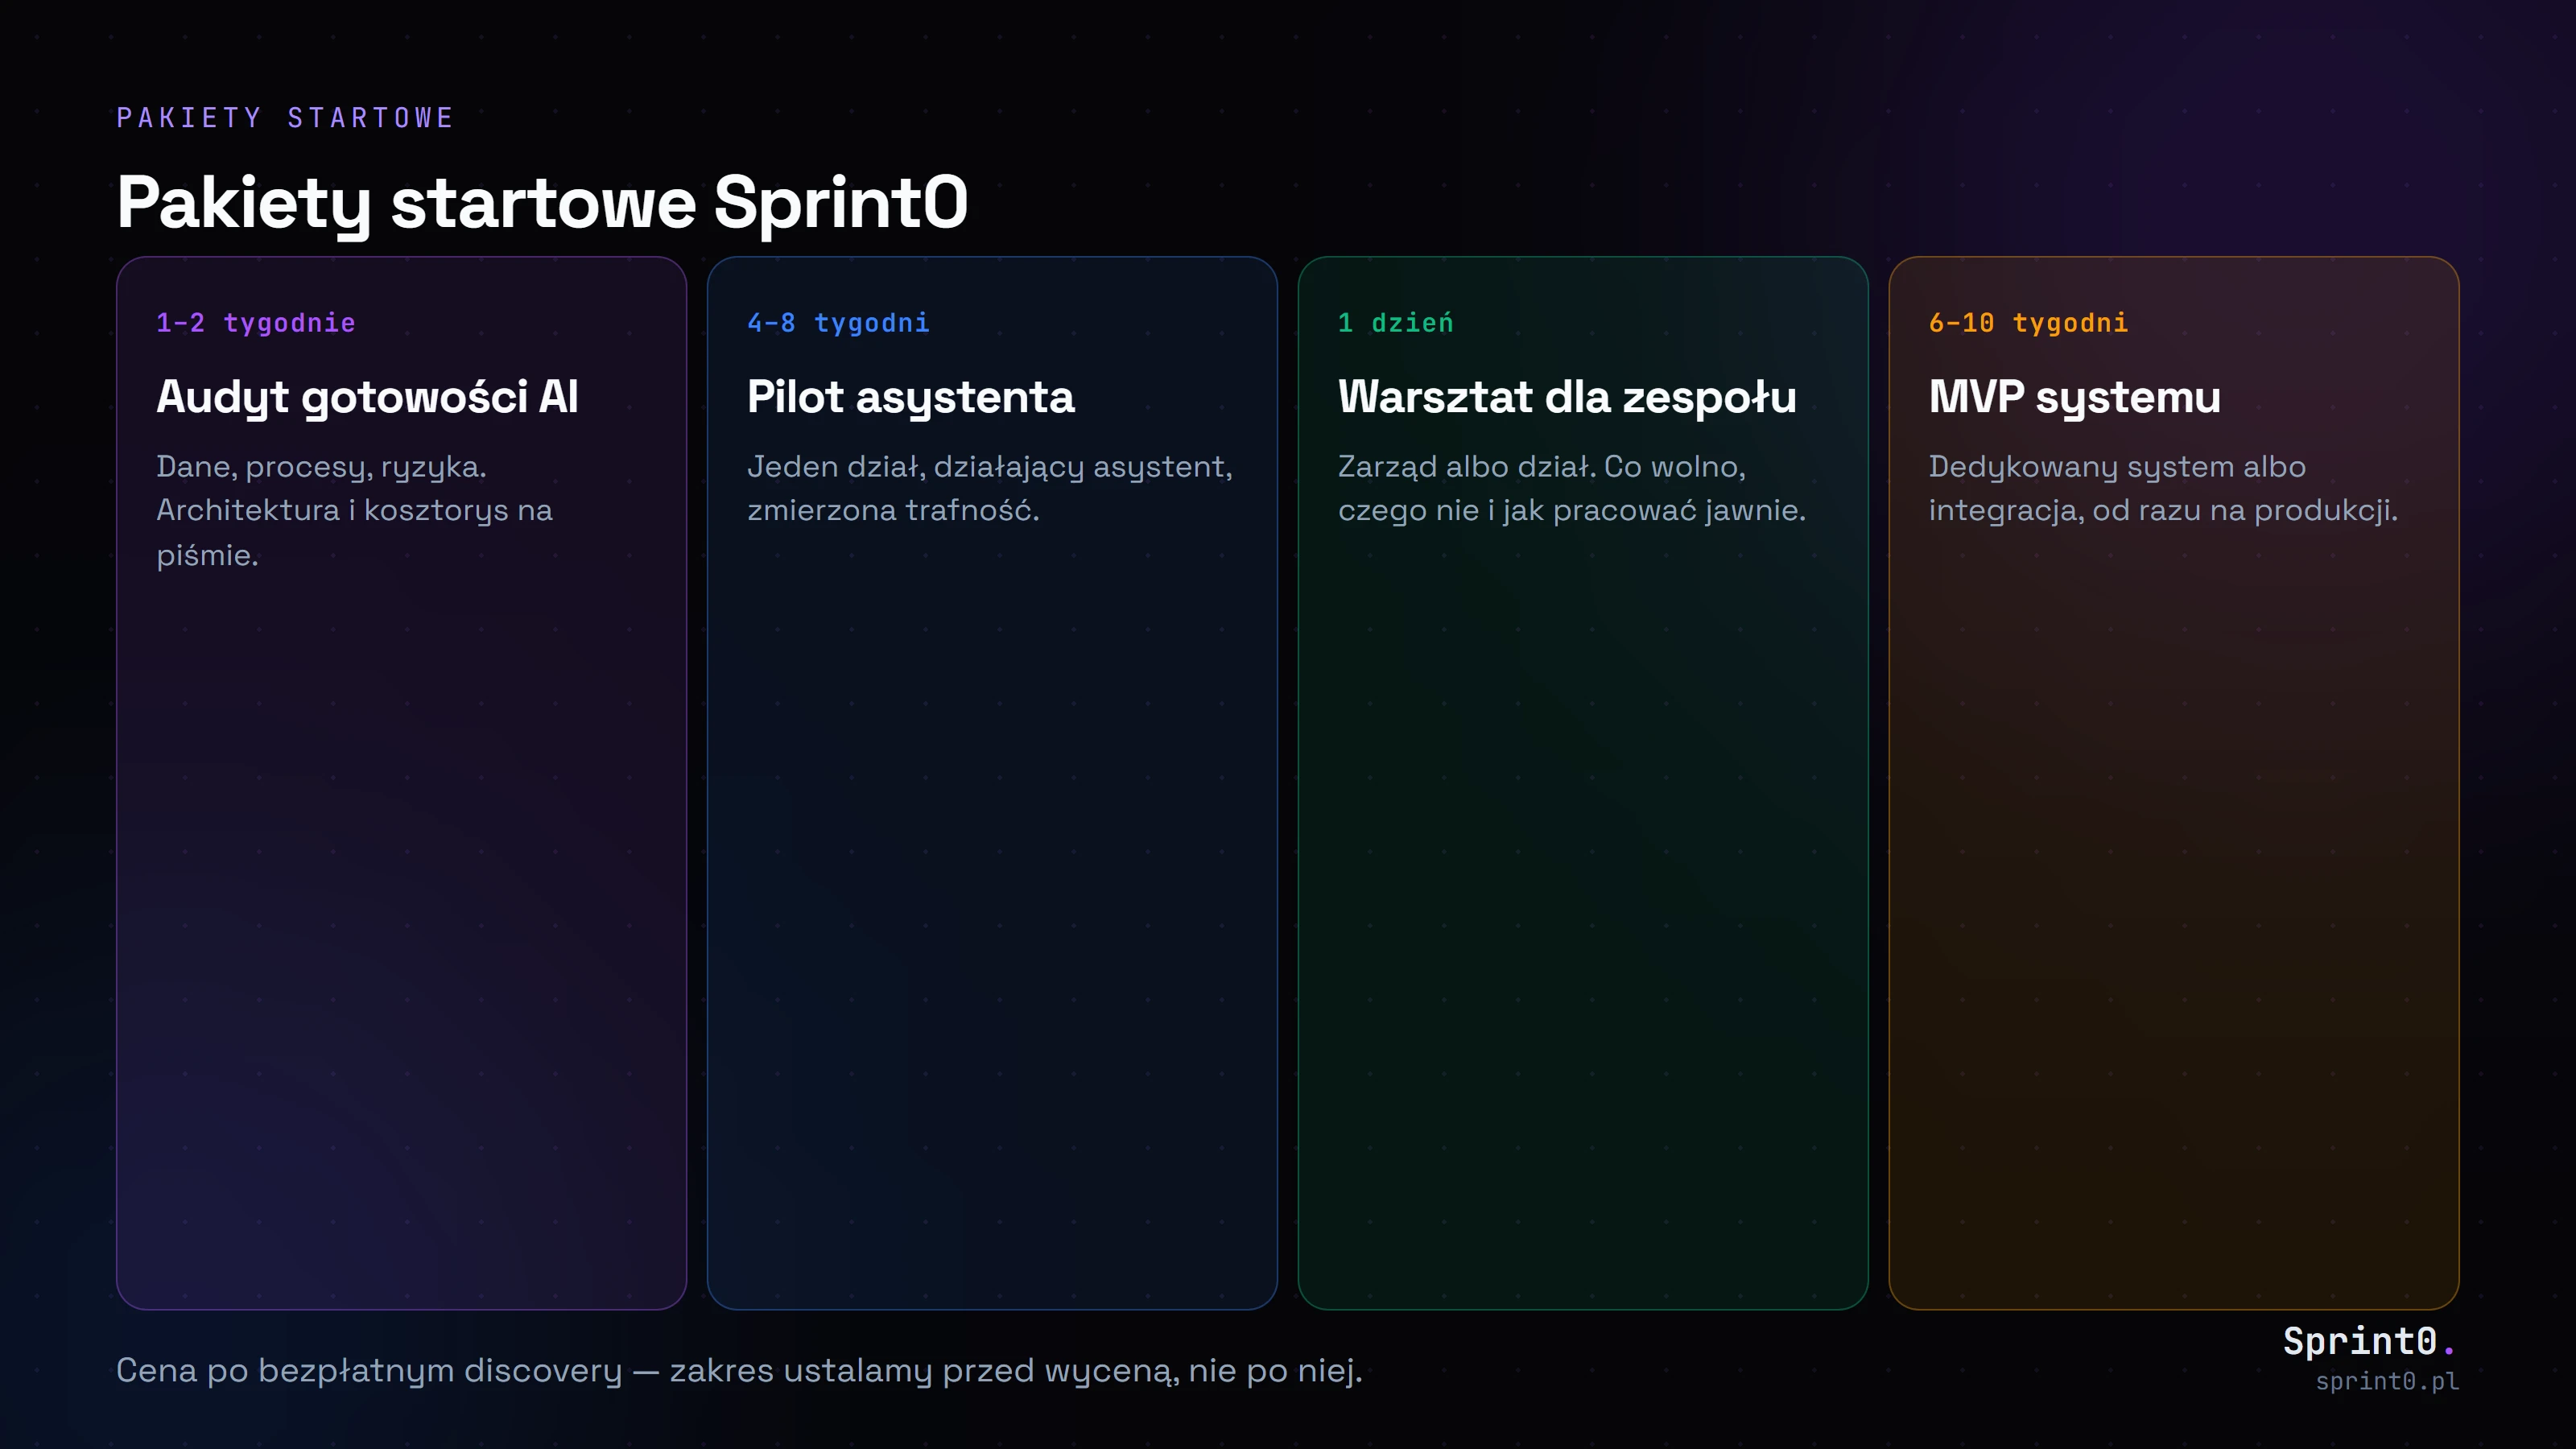Click the '4–8 tygodni' duration label
The width and height of the screenshot is (2576, 1449).
click(x=838, y=323)
